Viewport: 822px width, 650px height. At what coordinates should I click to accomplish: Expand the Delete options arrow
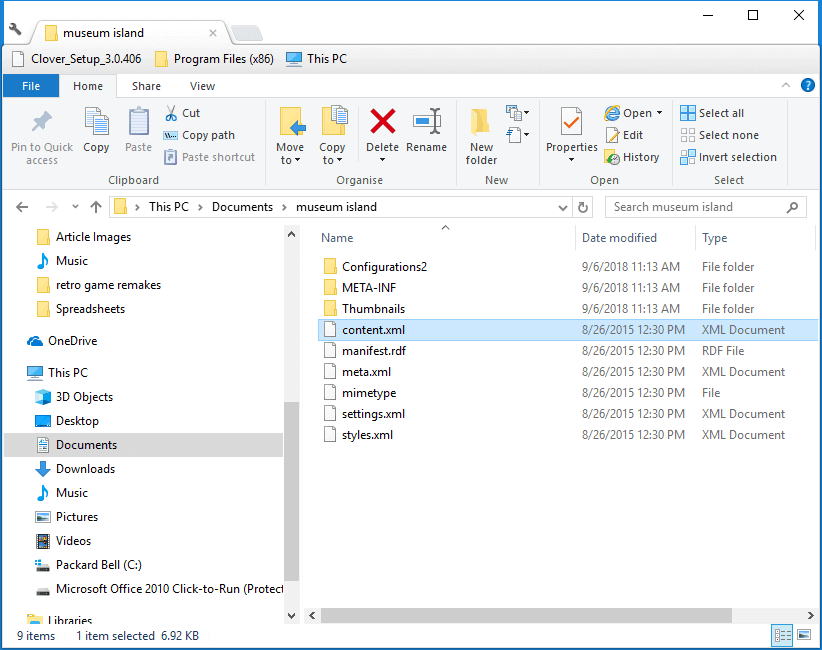tap(383, 160)
